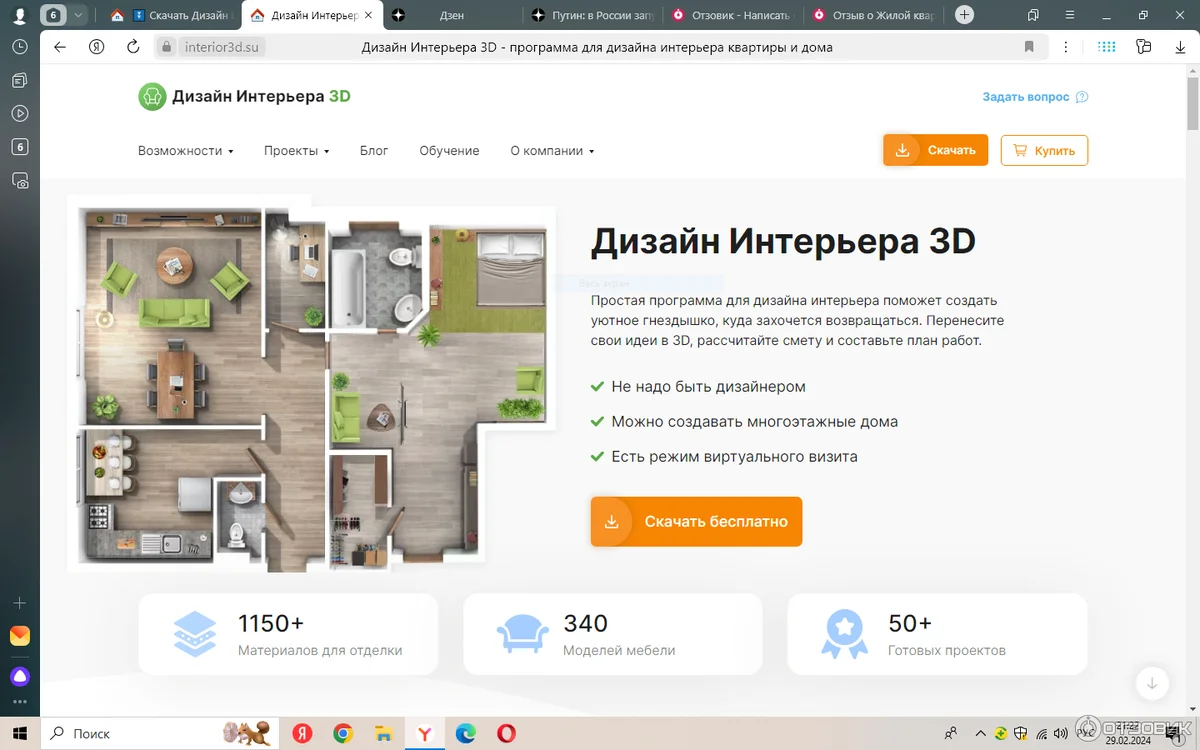The image size is (1200, 750).
Task: Click the "Моделей мебели" stat text
Action: click(x=619, y=650)
